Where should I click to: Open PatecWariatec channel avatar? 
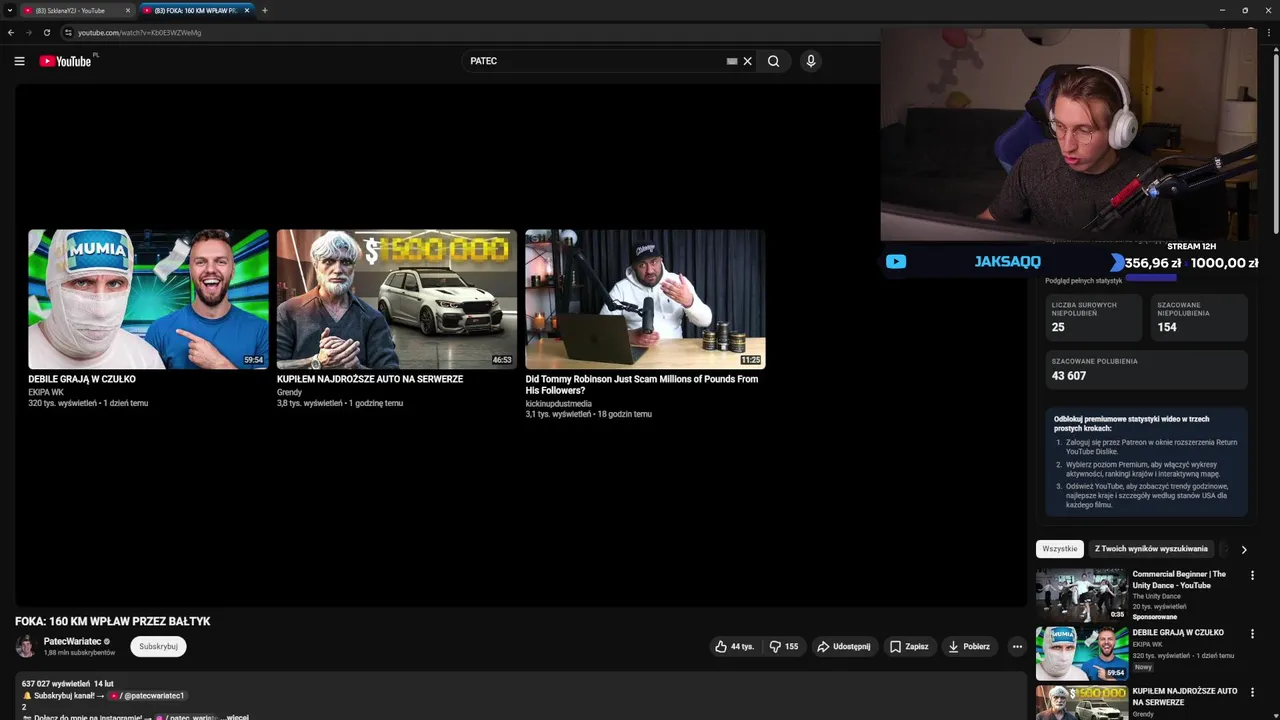pos(26,646)
